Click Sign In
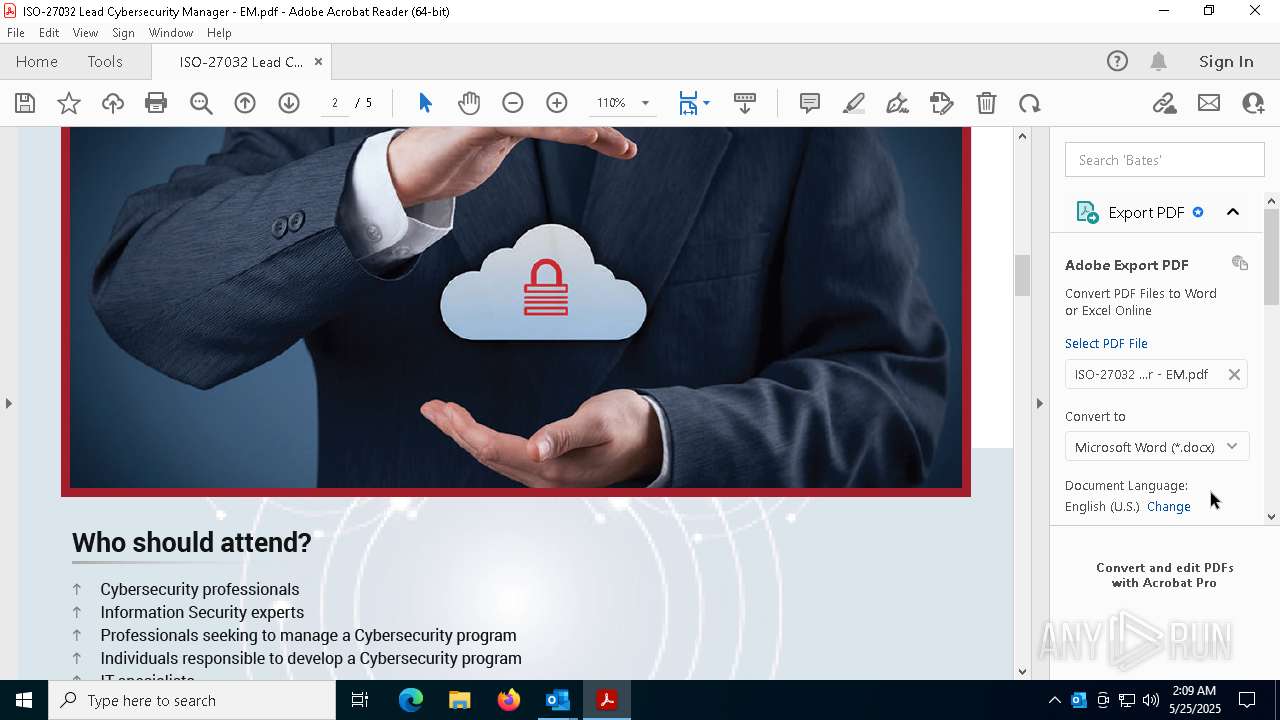The width and height of the screenshot is (1280, 720). click(x=1226, y=61)
